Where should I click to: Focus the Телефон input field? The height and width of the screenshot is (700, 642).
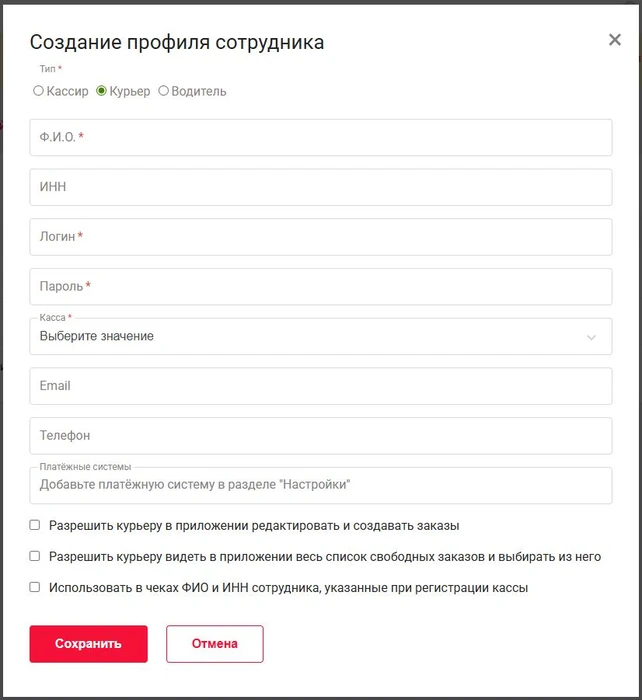(320, 436)
